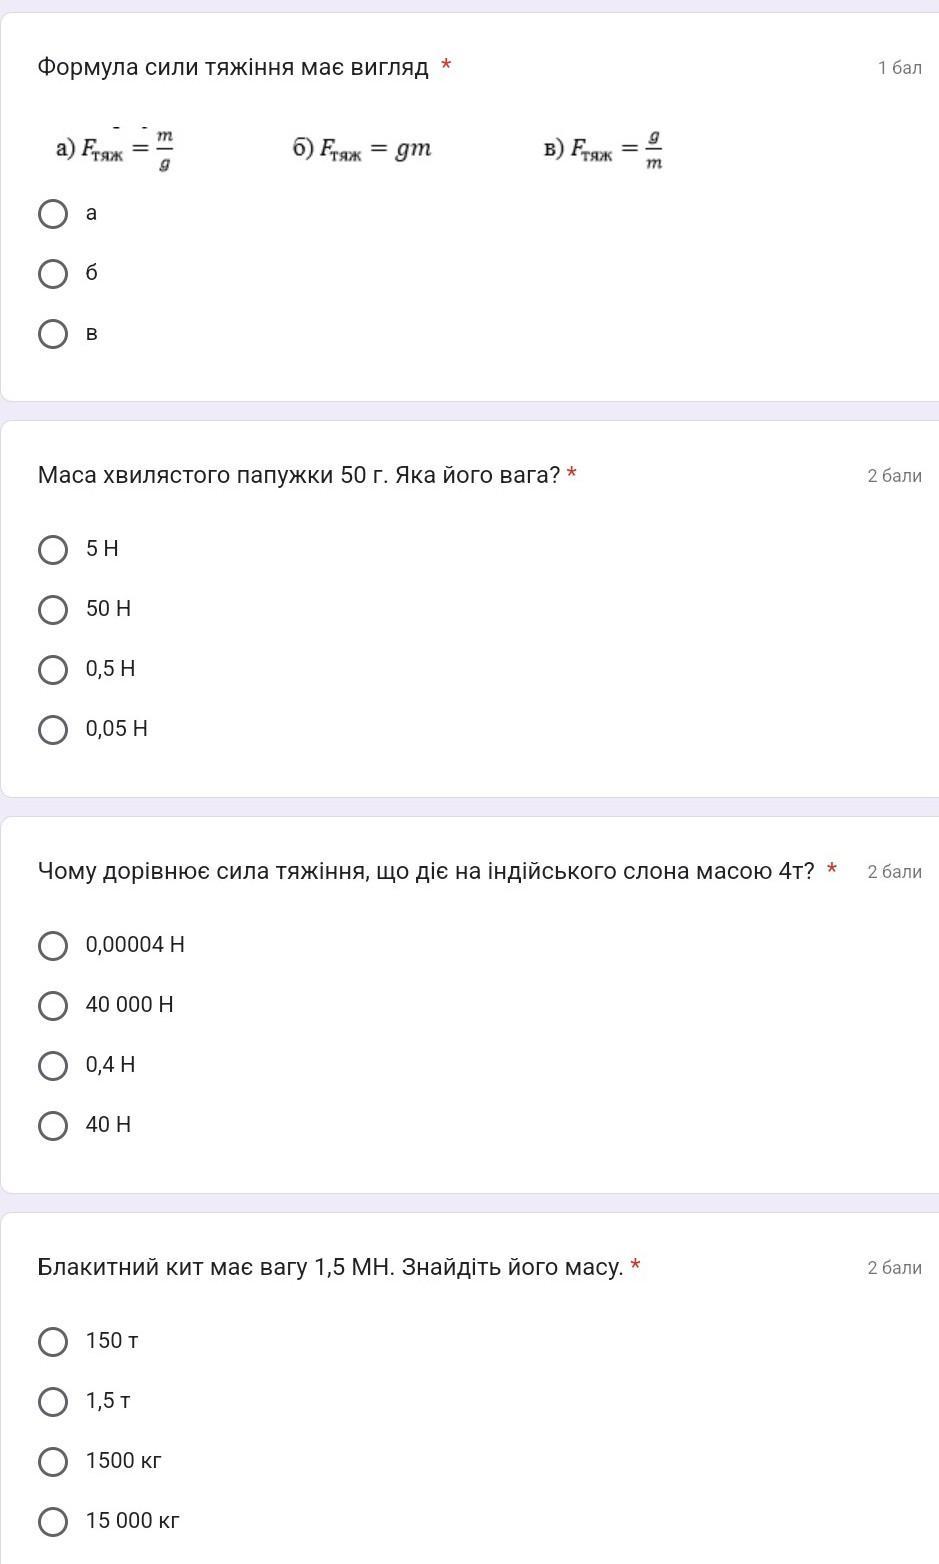The height and width of the screenshot is (1564, 939).
Task: Choose '150 т' as the blue whale mass
Action: [x=53, y=1342]
